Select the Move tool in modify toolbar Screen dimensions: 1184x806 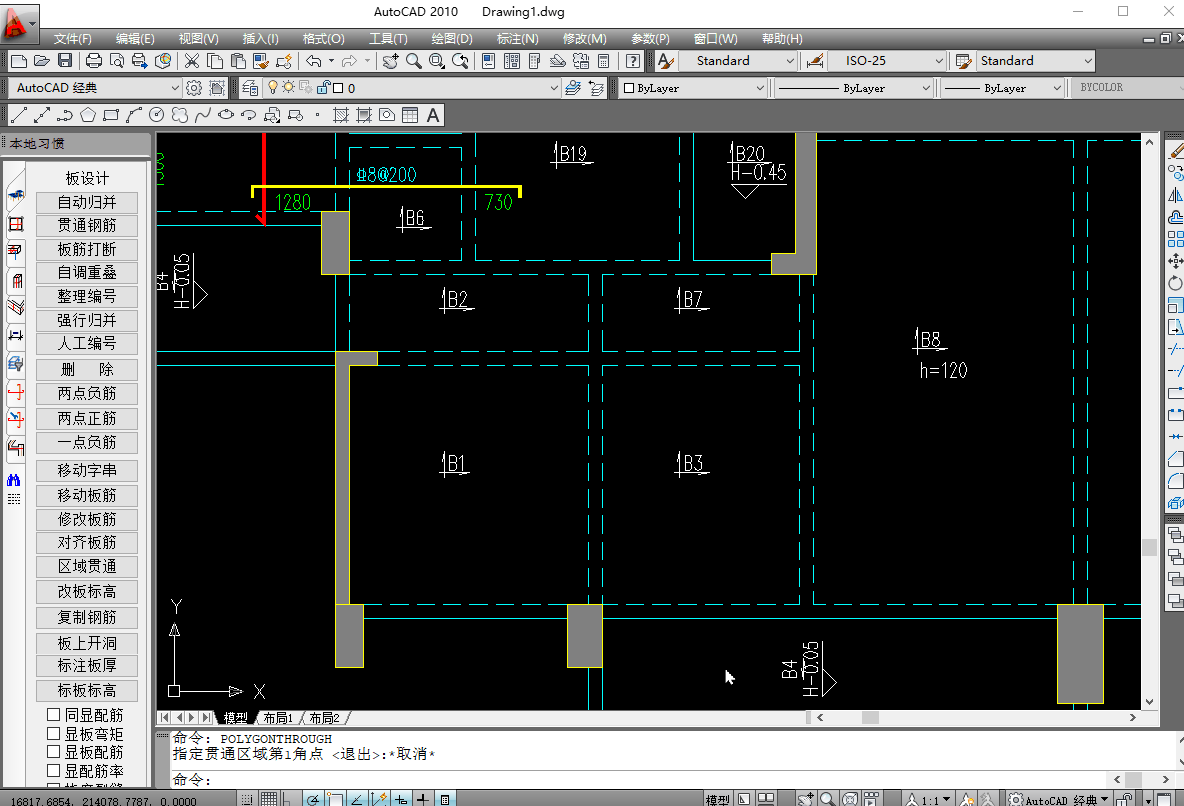pos(1175,261)
